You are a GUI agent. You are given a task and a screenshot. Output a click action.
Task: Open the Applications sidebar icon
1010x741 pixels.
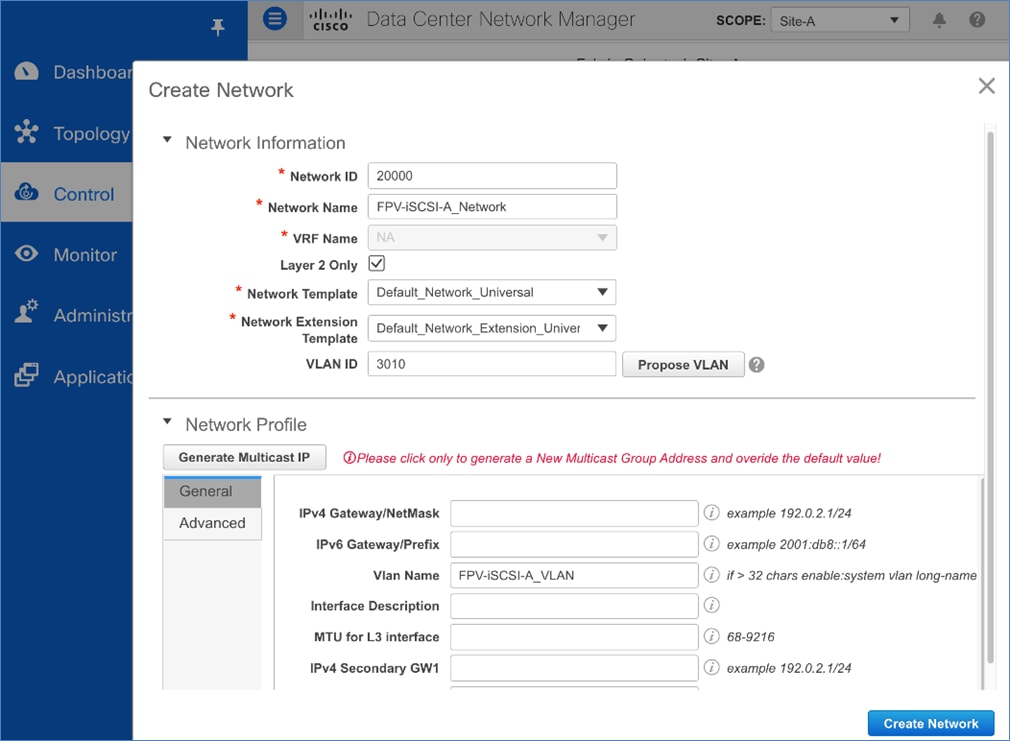(x=26, y=374)
